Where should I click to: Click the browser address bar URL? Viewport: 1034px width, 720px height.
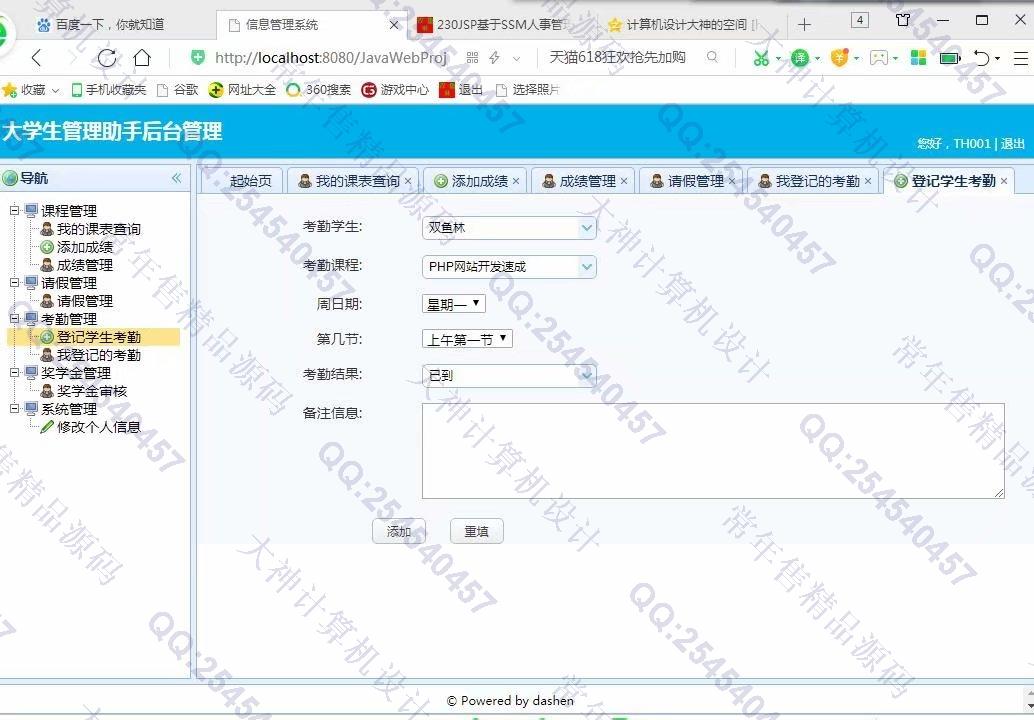coord(331,58)
